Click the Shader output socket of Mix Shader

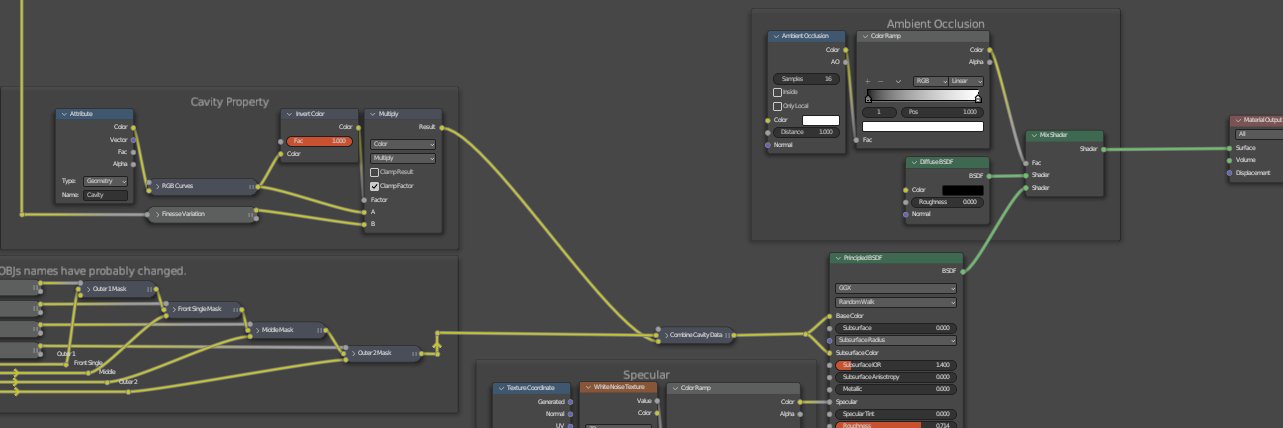click(1104, 150)
